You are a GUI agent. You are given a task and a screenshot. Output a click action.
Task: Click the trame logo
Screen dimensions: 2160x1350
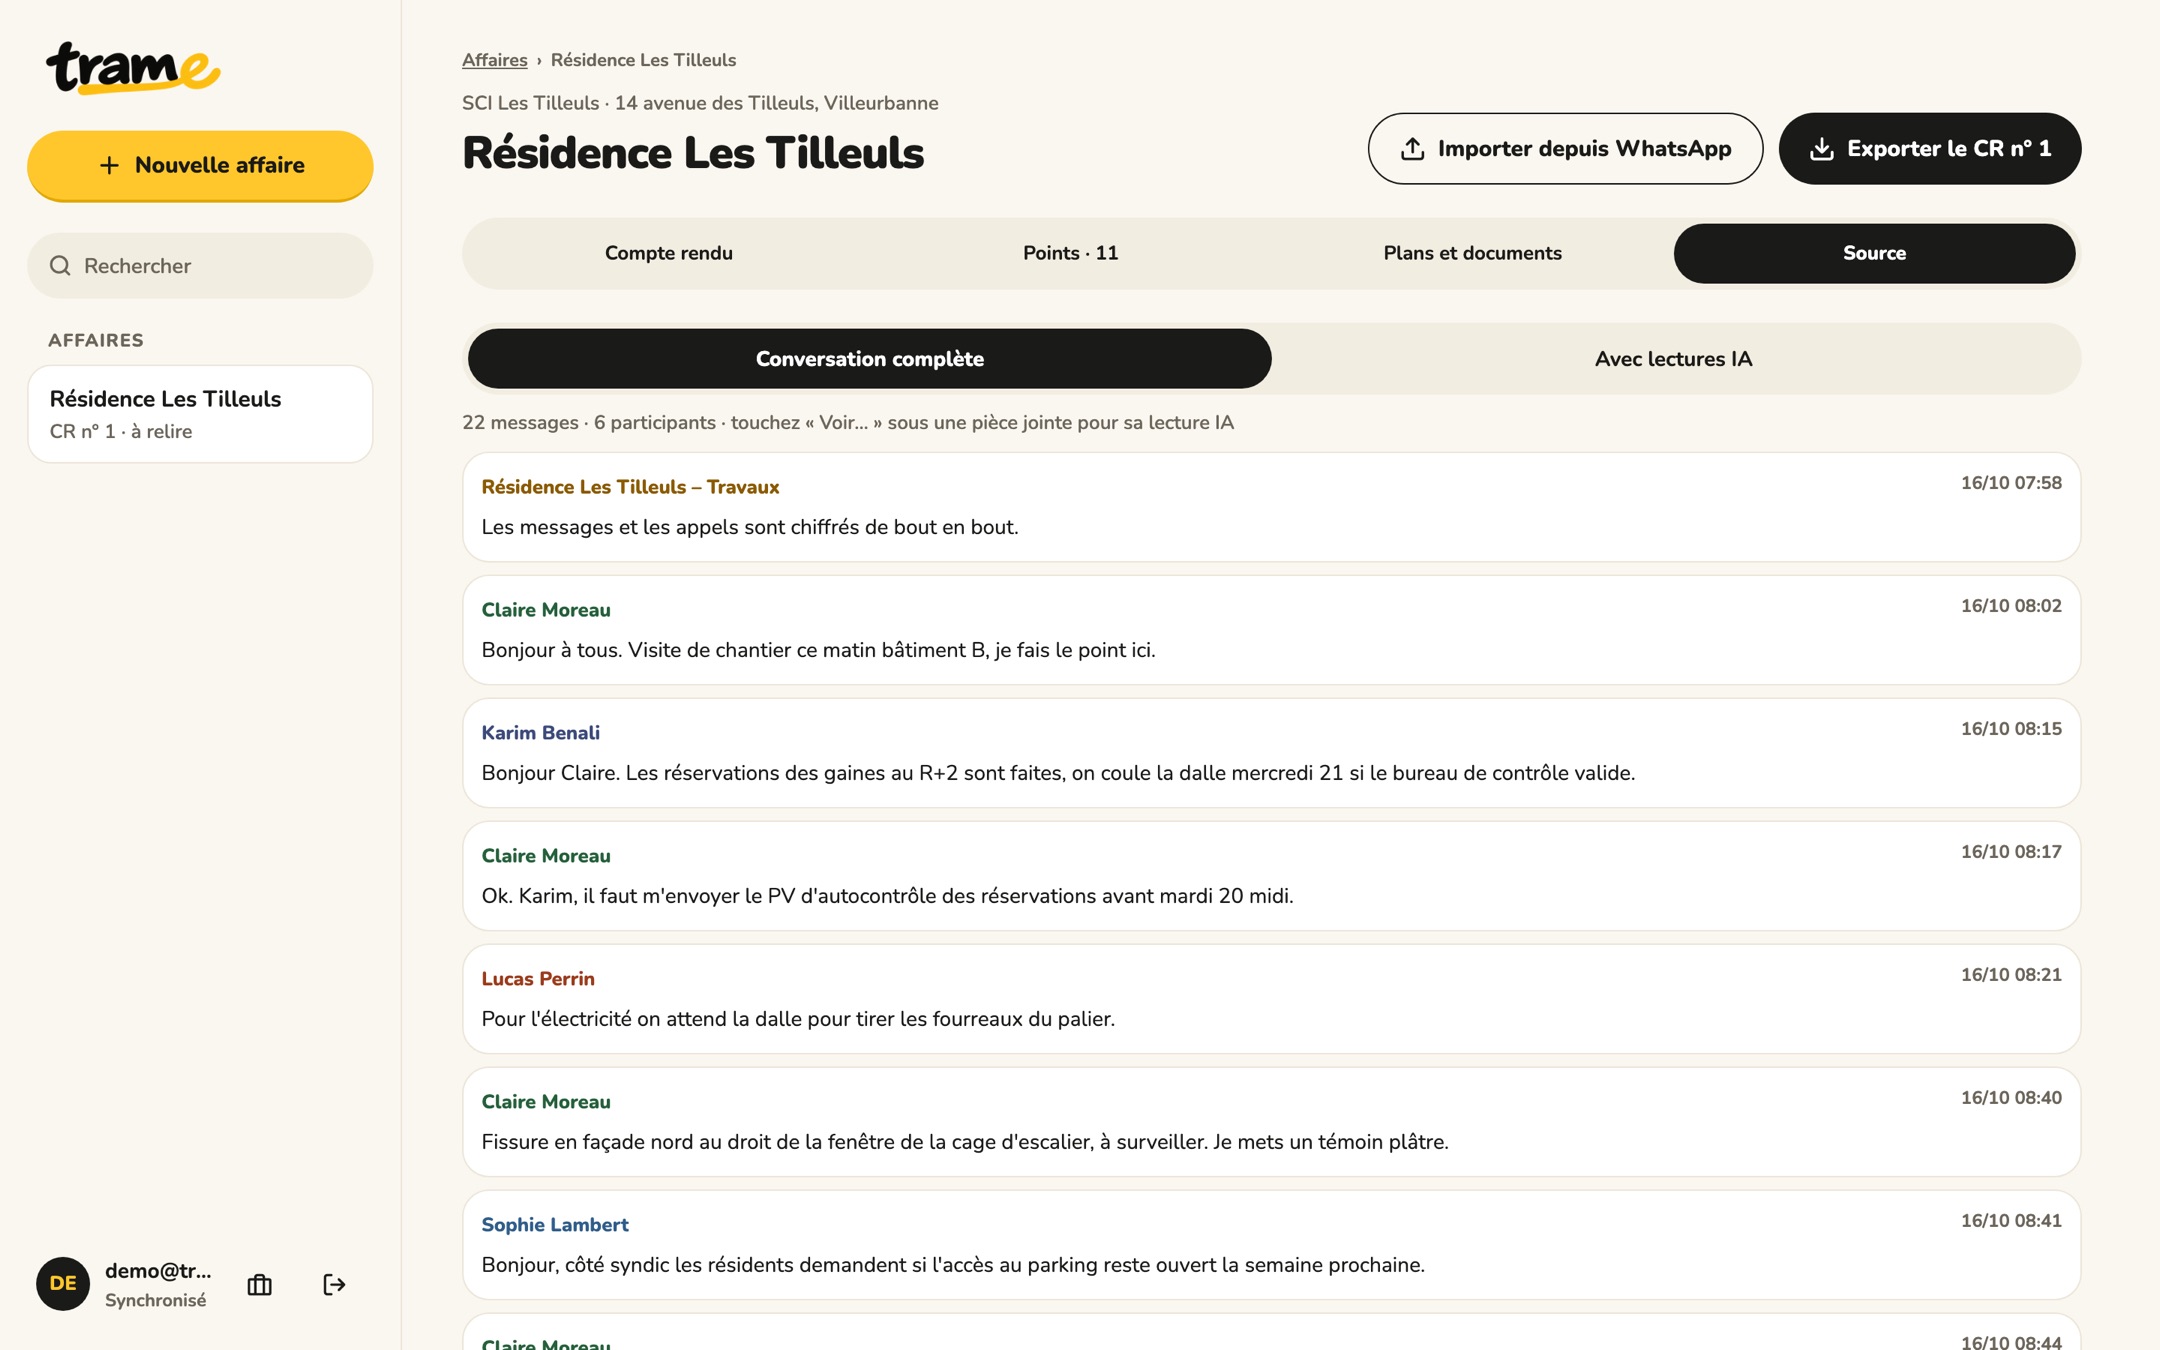(x=133, y=68)
